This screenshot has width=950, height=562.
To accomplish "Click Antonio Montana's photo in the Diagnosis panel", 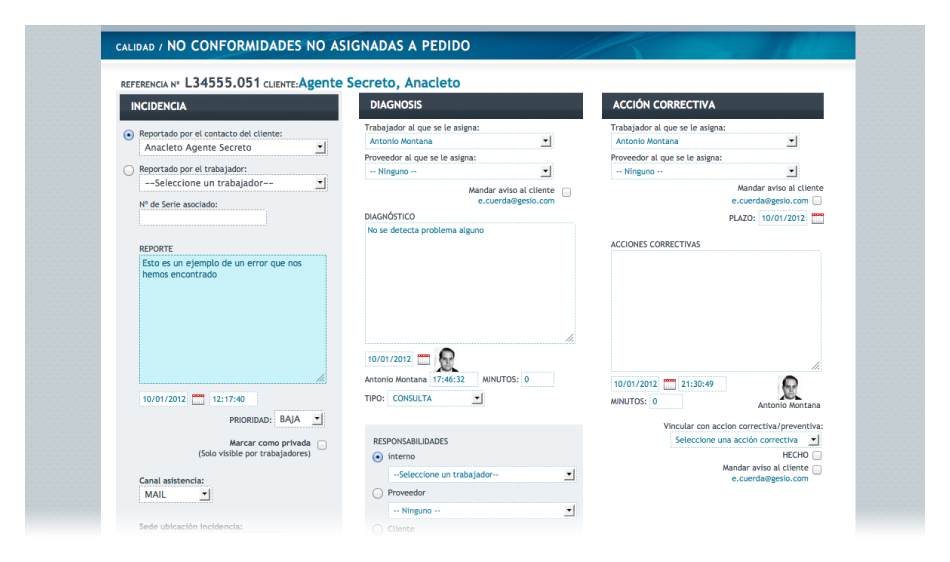I will click(x=447, y=360).
